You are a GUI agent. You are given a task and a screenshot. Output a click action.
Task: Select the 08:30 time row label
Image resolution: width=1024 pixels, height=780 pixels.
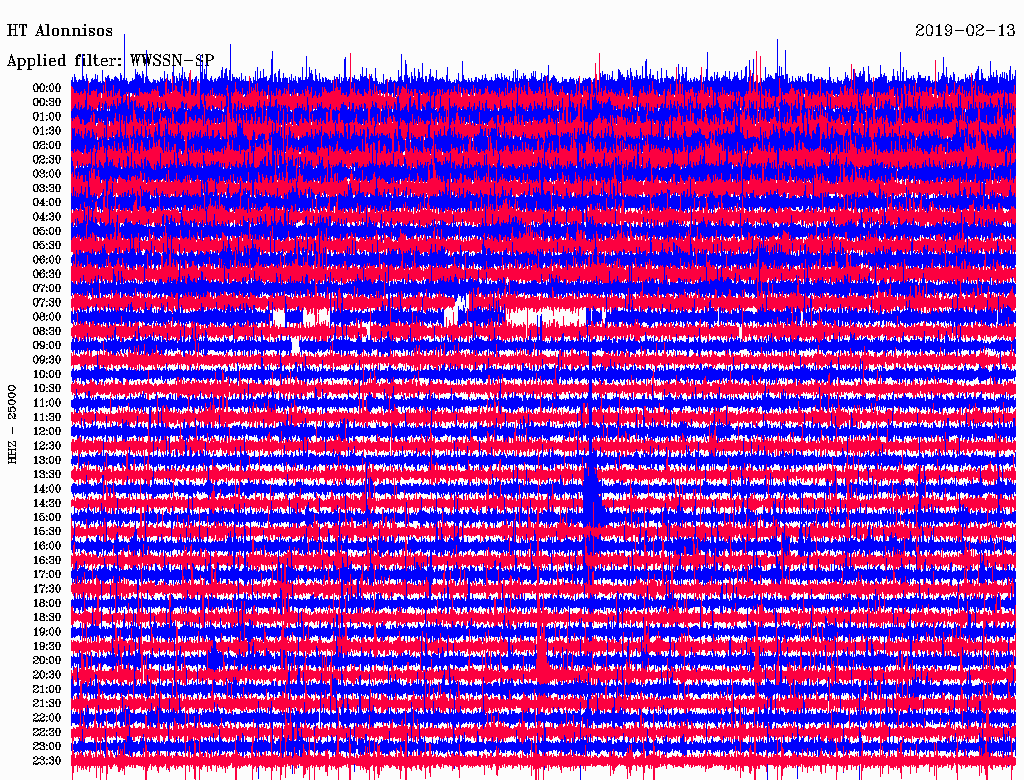(47, 331)
